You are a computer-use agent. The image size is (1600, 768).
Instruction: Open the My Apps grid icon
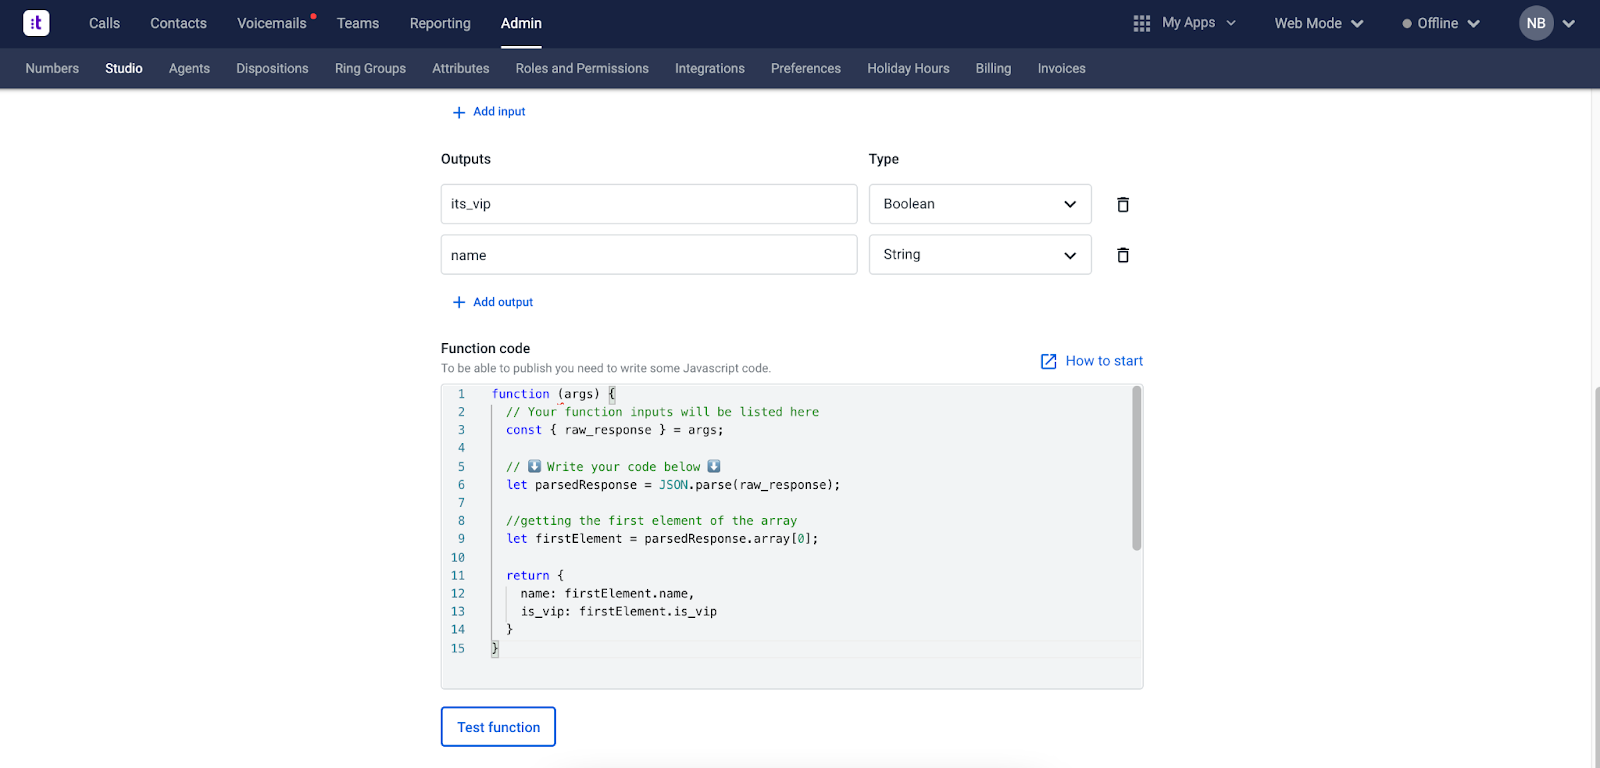click(x=1141, y=23)
